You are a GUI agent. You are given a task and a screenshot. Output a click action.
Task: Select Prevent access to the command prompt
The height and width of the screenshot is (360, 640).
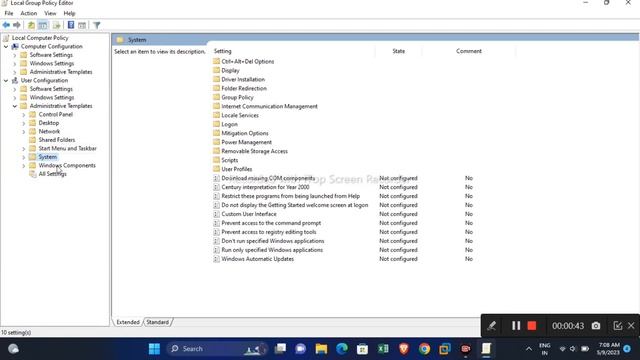(271, 223)
